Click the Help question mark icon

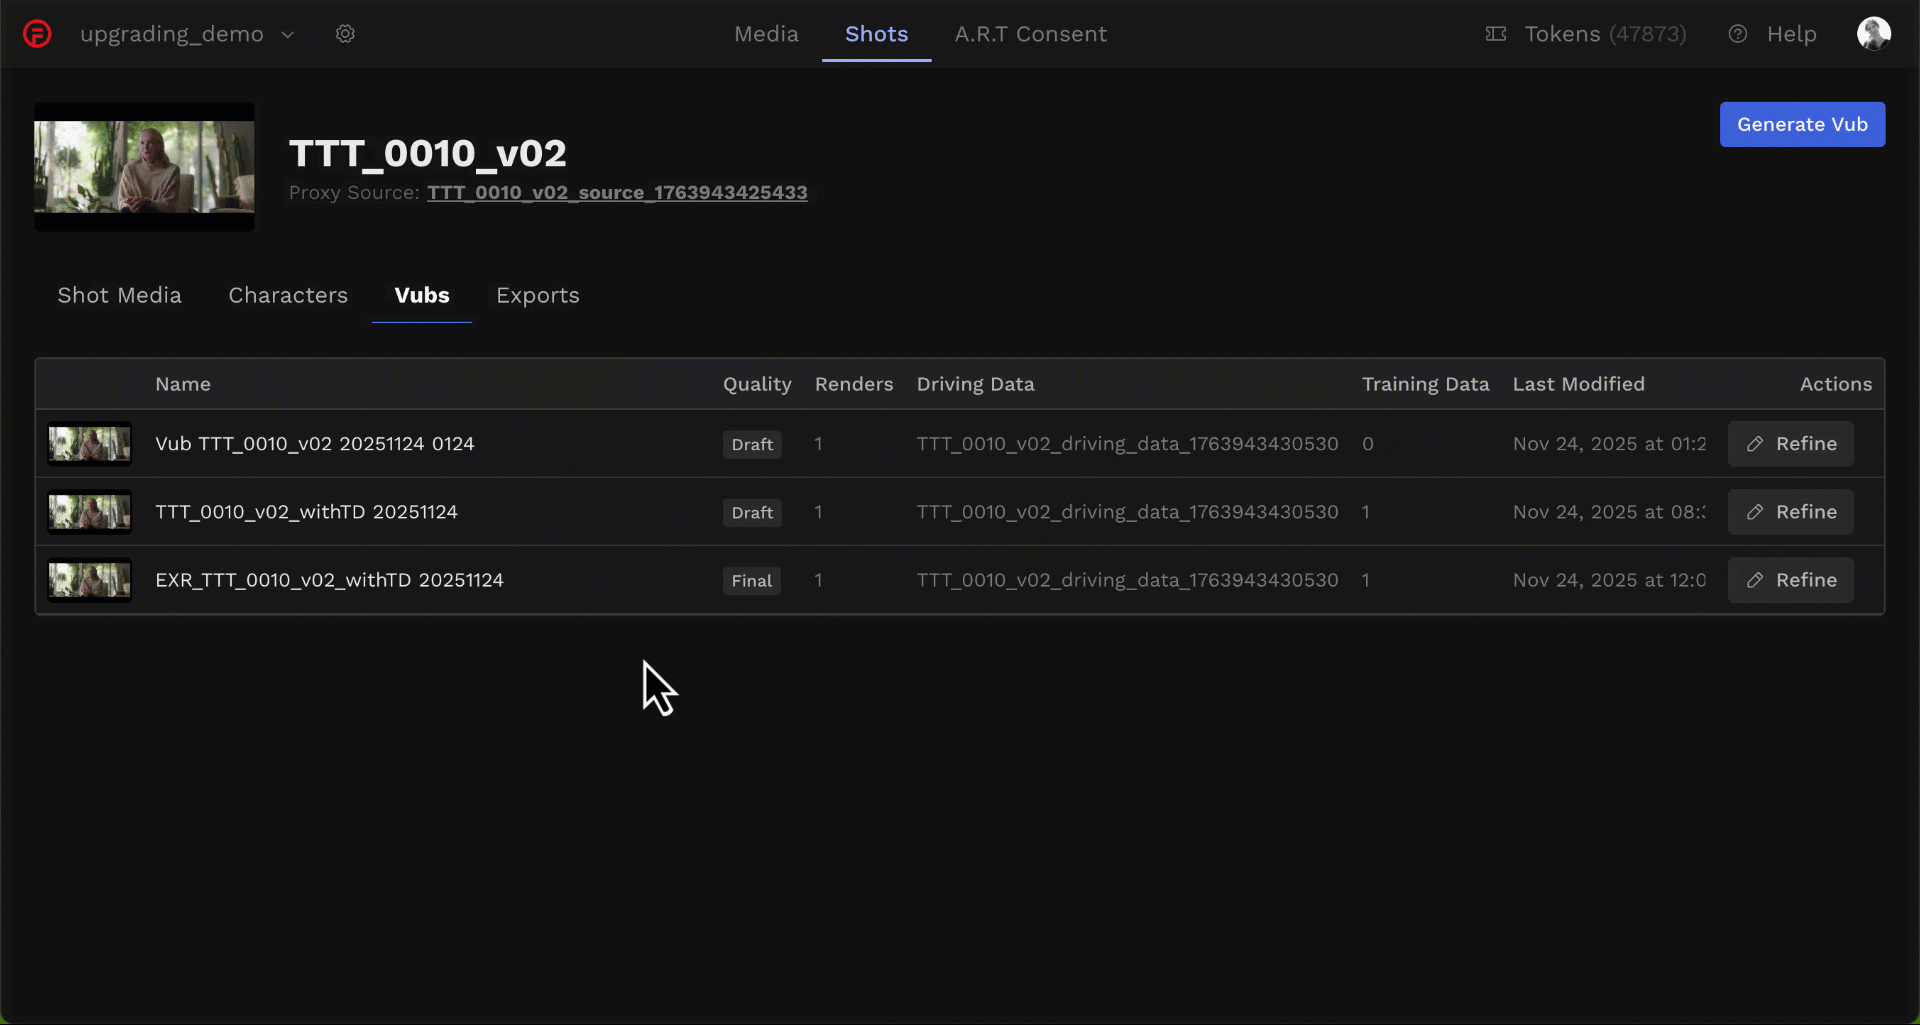point(1737,33)
